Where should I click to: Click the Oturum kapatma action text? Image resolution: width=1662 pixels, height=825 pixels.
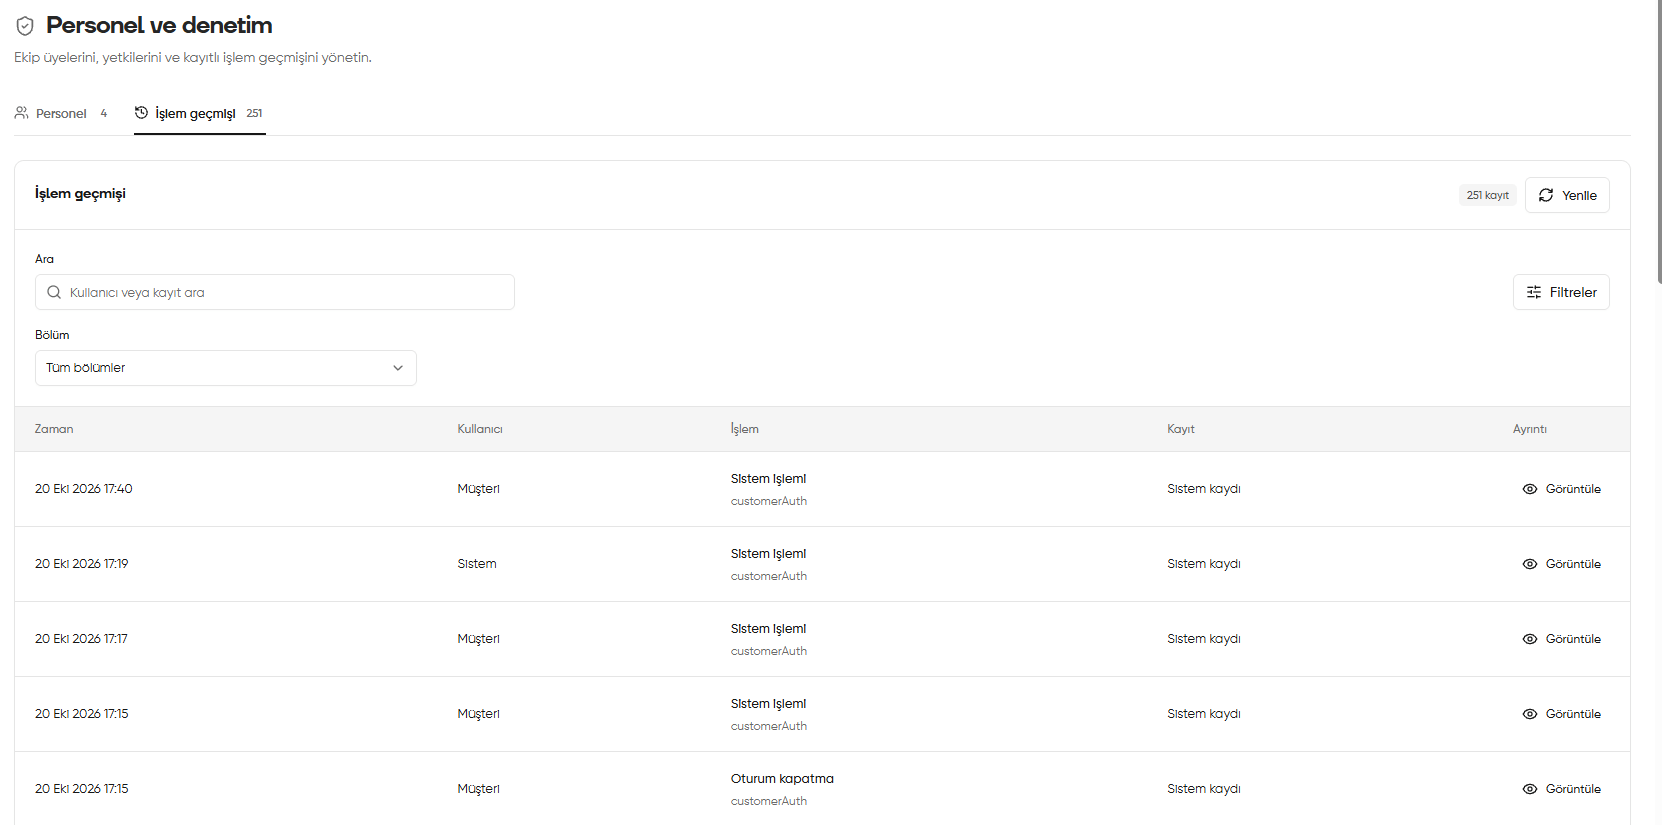pos(782,779)
